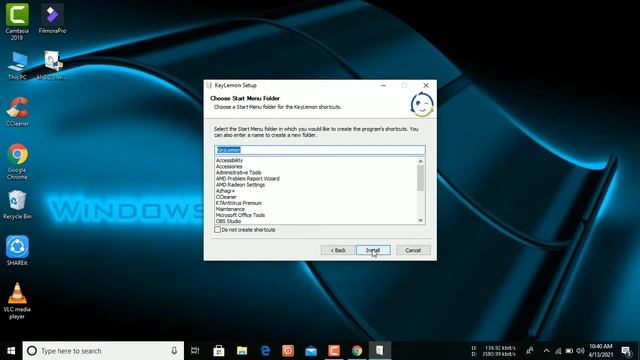Select the KeyLemon Setup taskbar item
The width and height of the screenshot is (640, 360).
coord(380,351)
